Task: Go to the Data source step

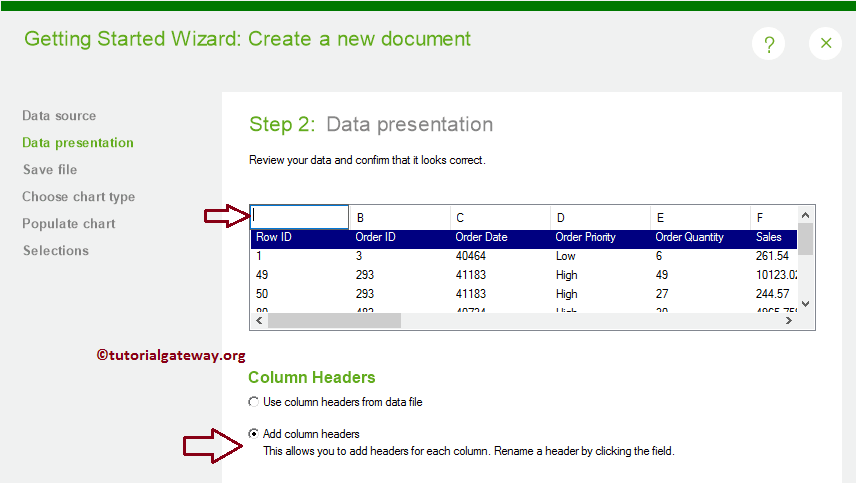Action: click(x=59, y=116)
